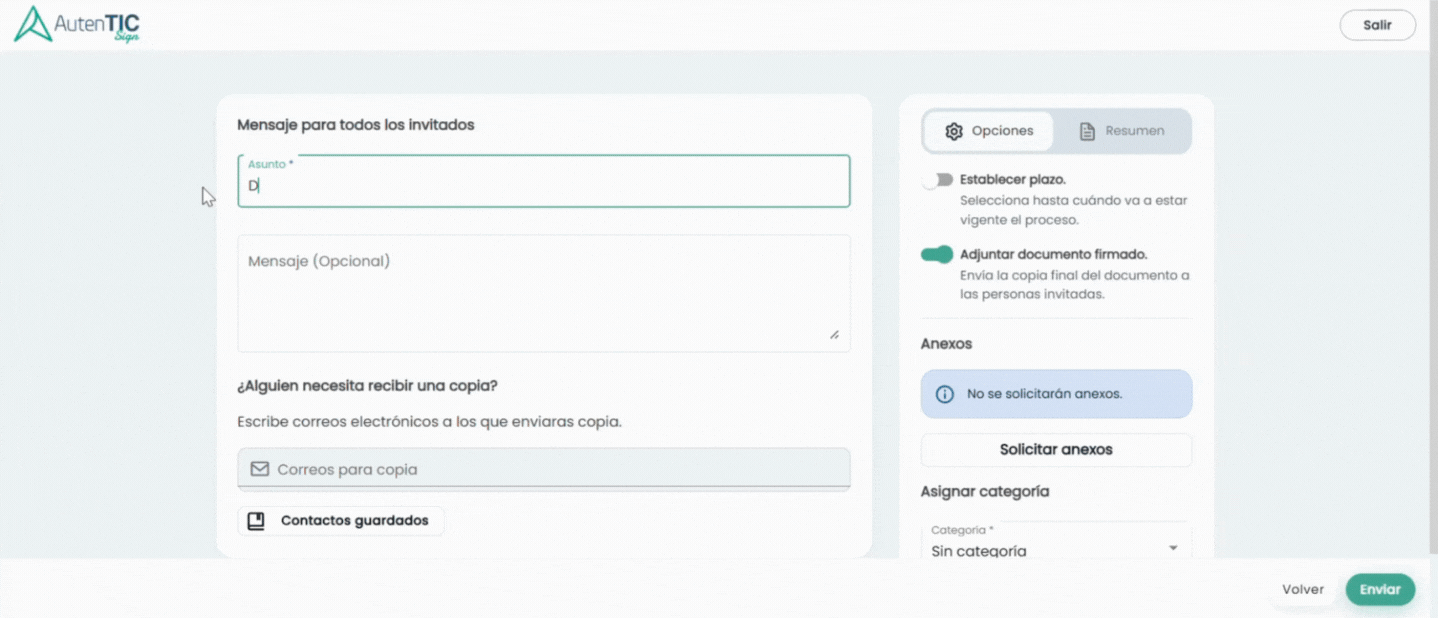Image resolution: width=1438 pixels, height=618 pixels.
Task: Switch to the Resumen tab
Action: pos(1122,132)
